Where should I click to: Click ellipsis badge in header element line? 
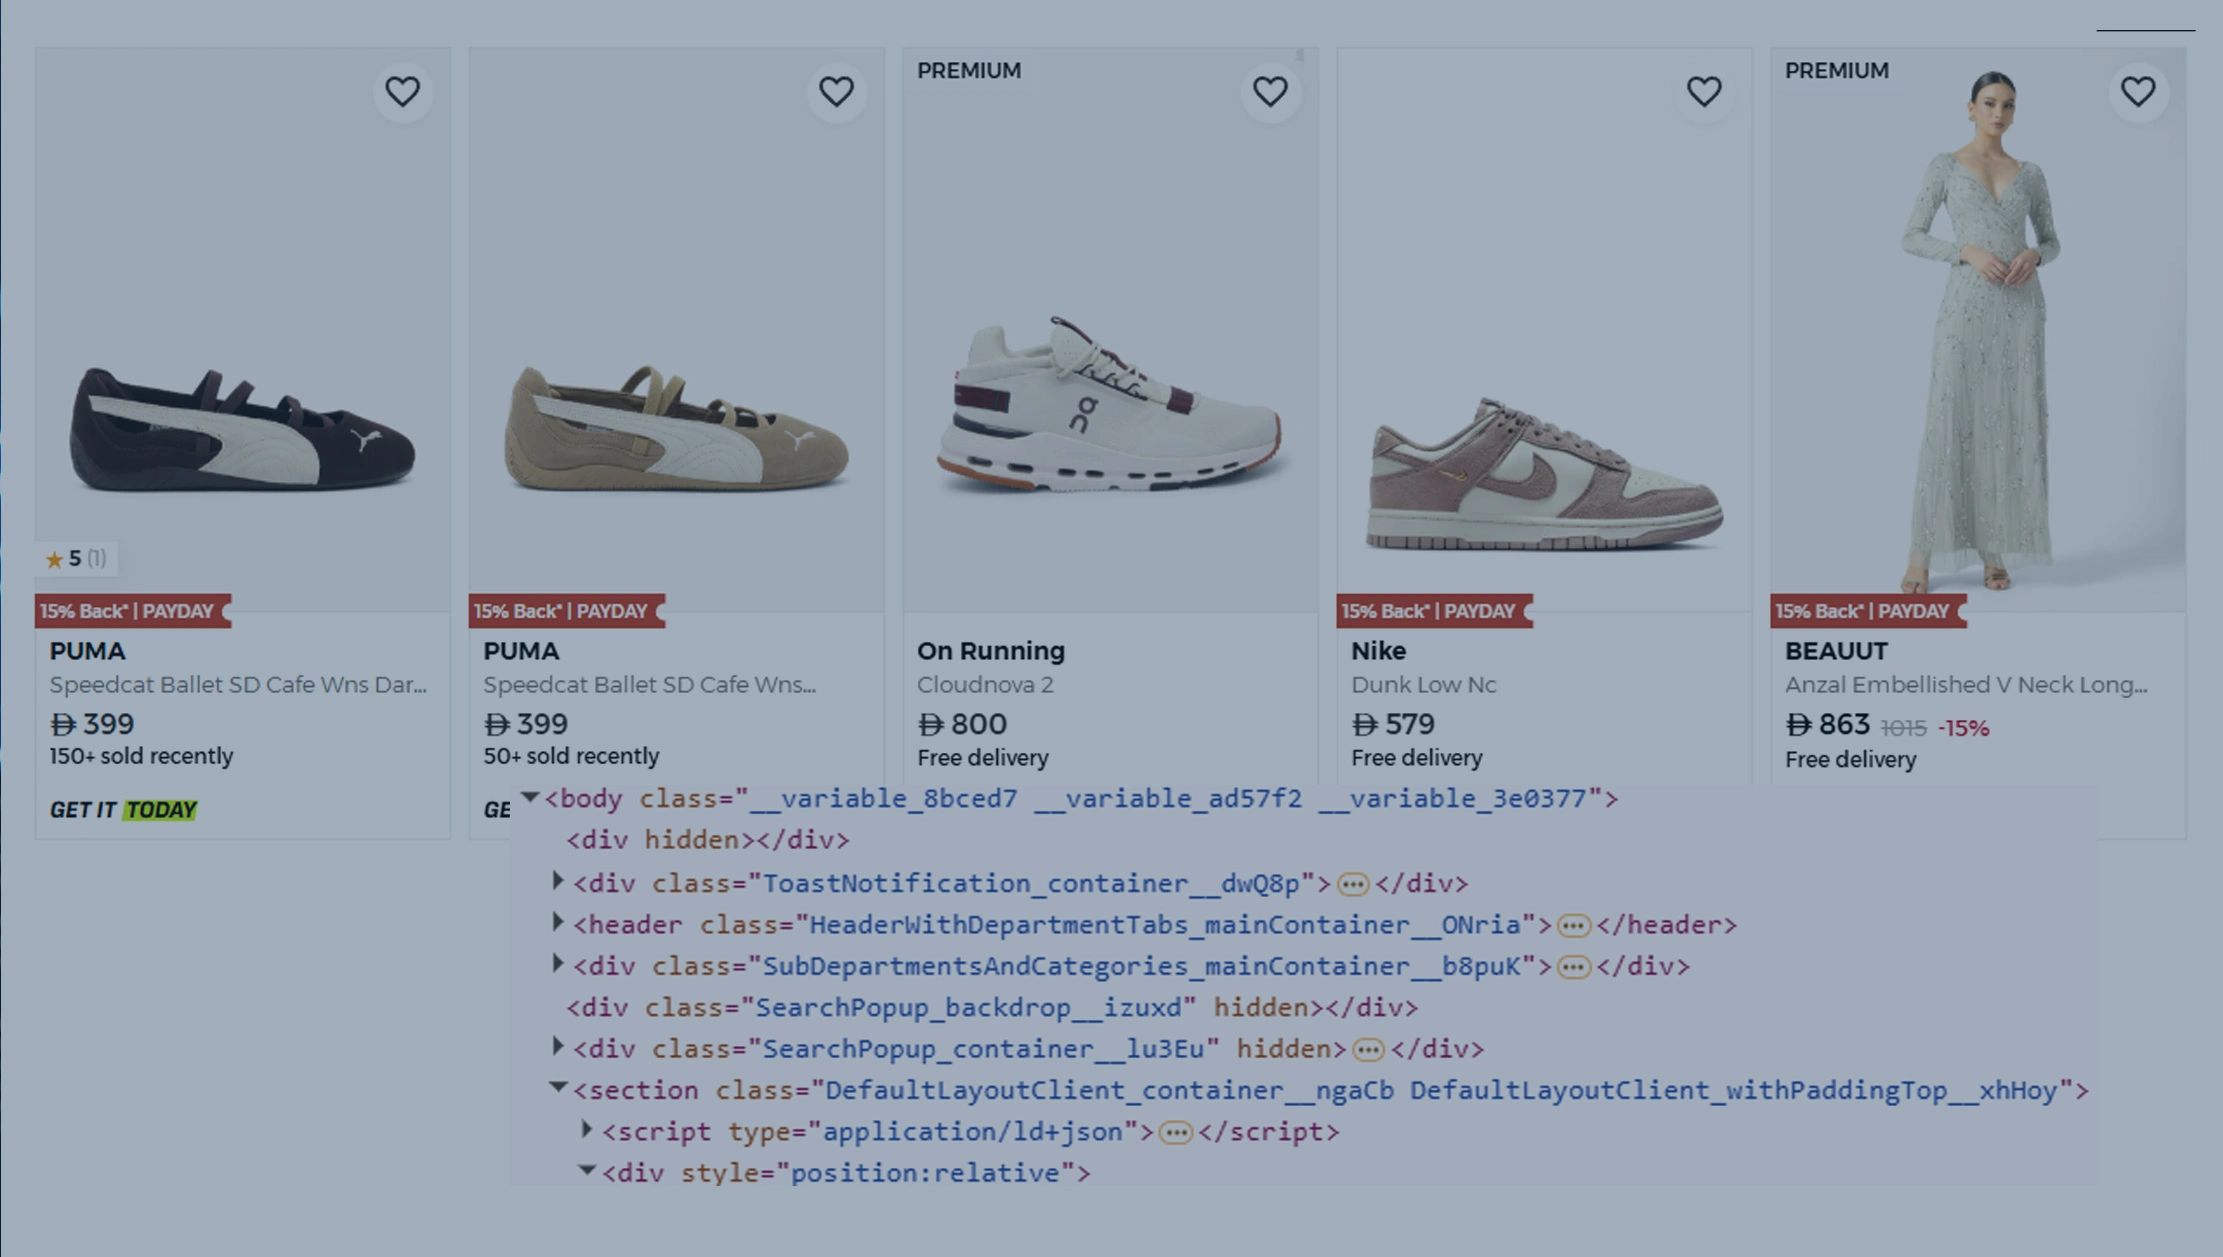[1573, 926]
